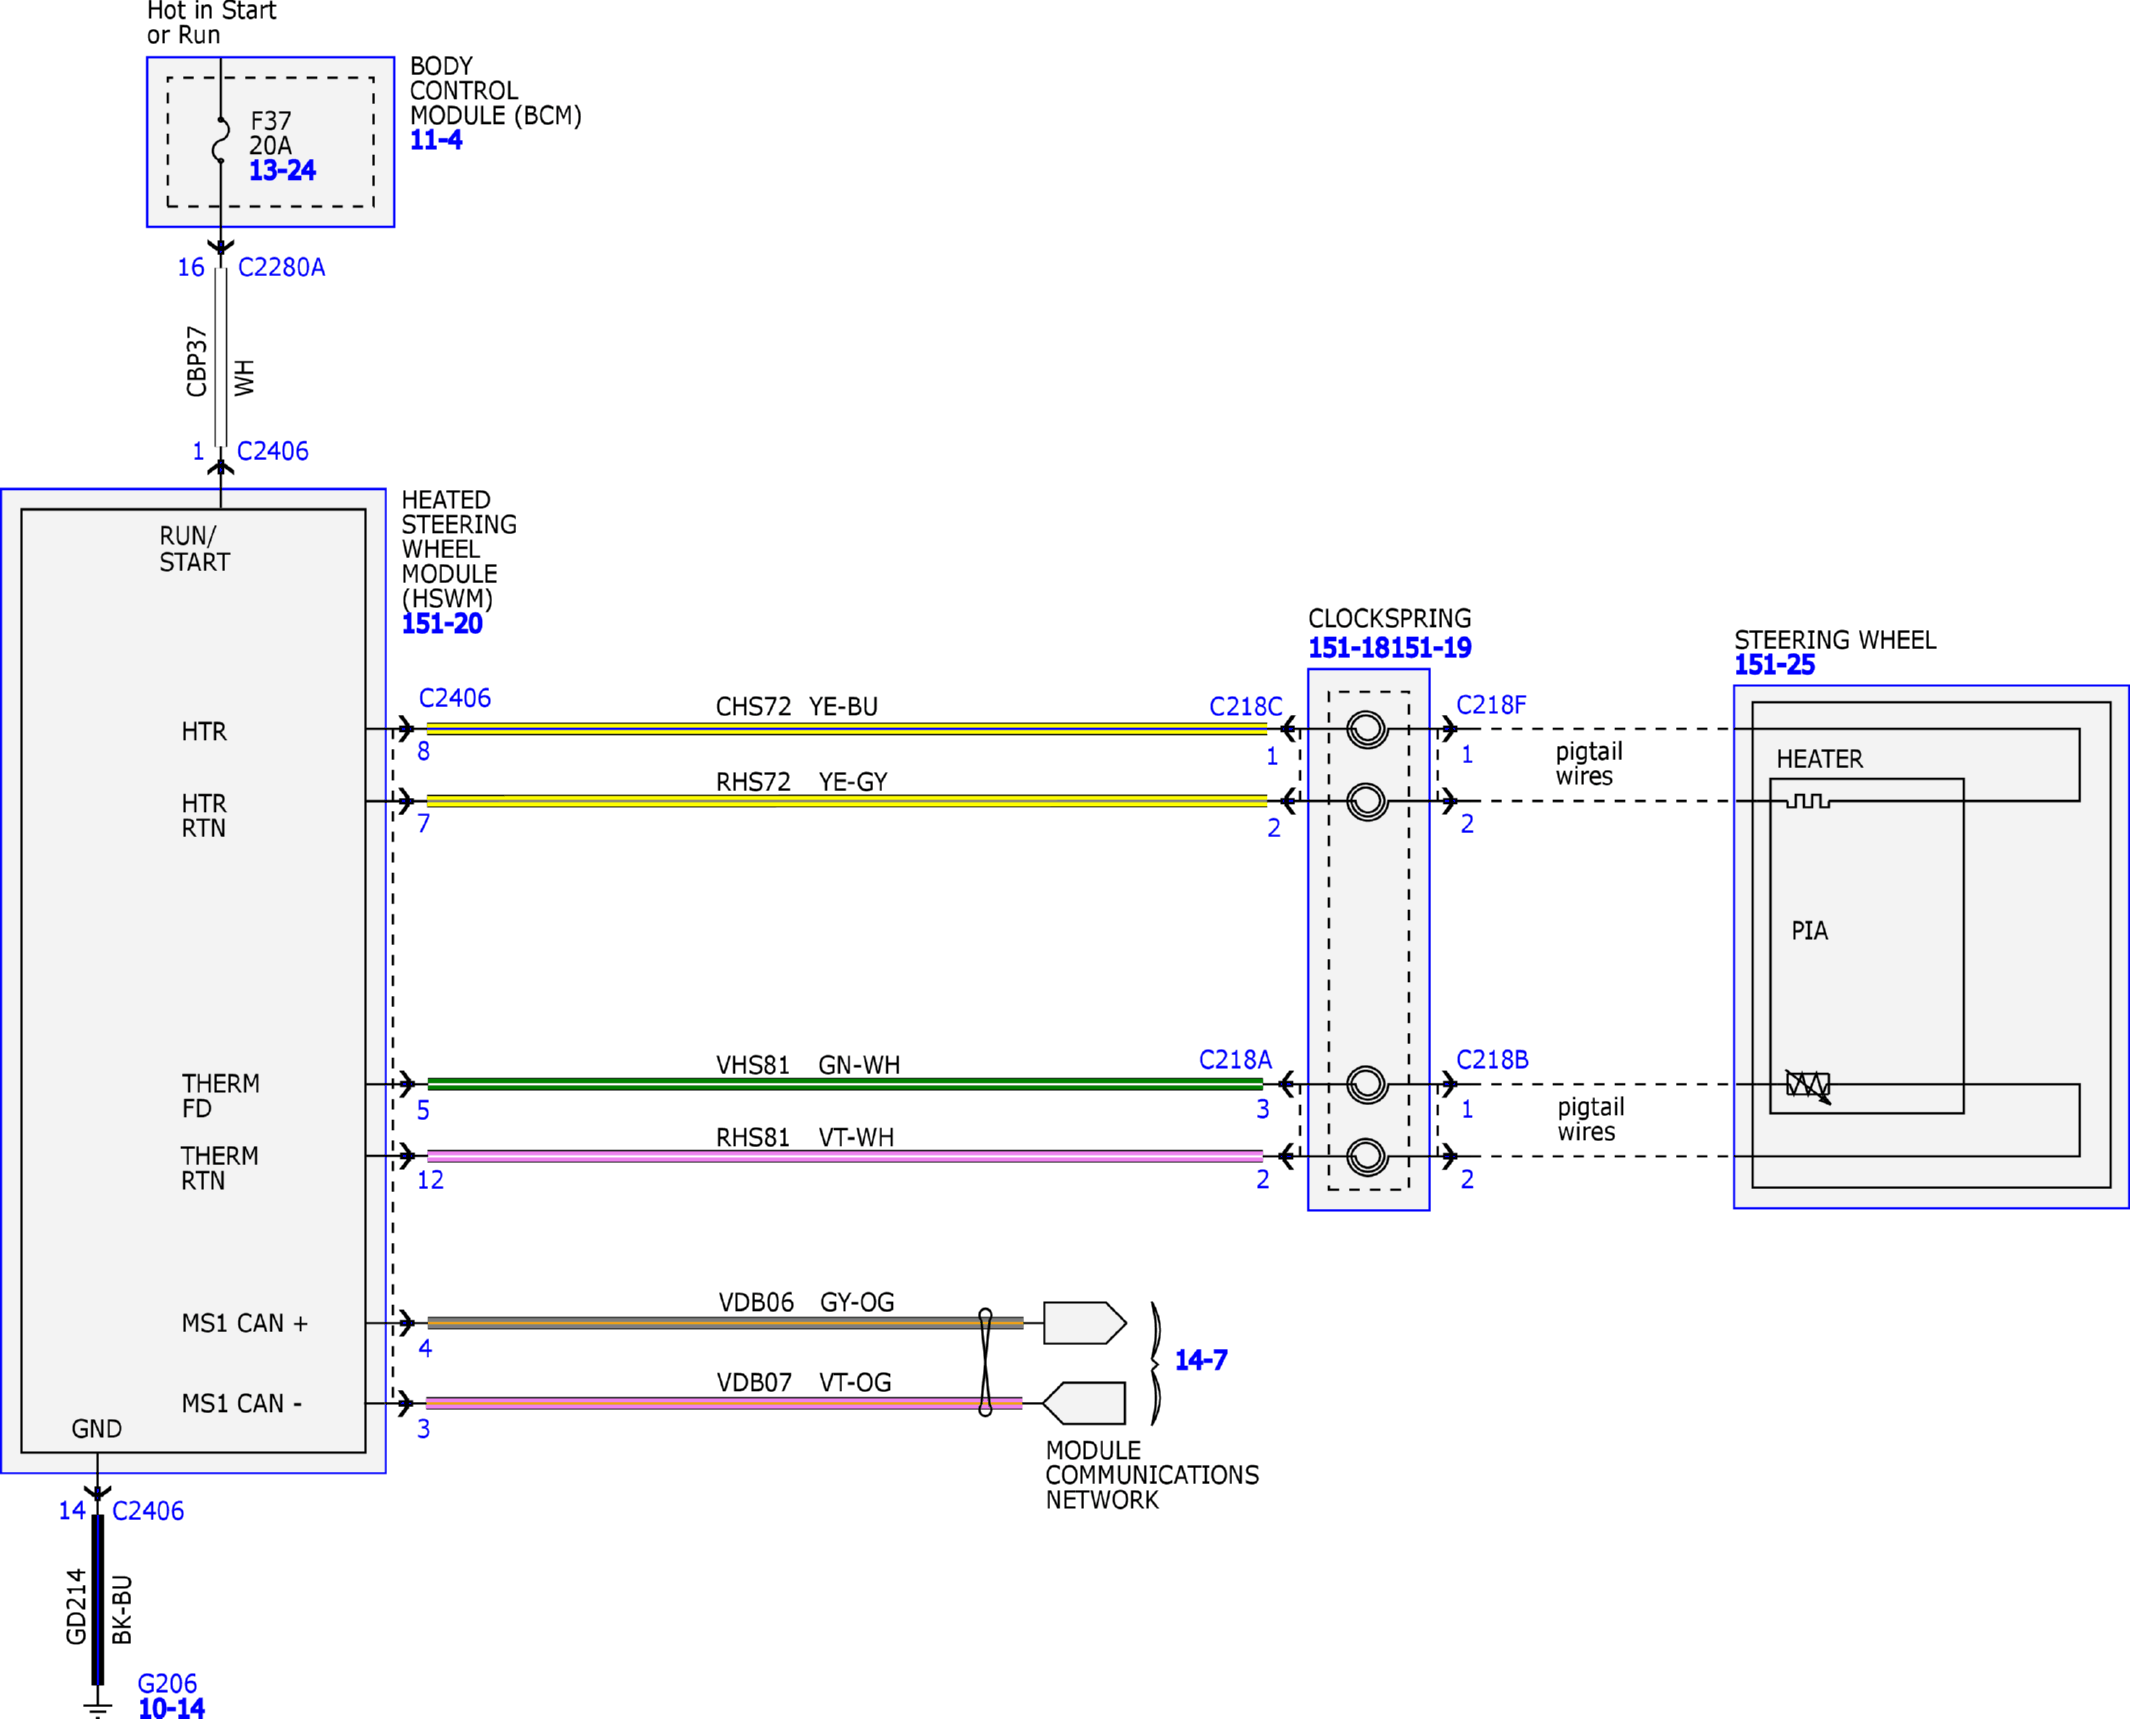Open the 13-24 fuse page reference link
This screenshot has height=1719, width=2130.
click(282, 171)
